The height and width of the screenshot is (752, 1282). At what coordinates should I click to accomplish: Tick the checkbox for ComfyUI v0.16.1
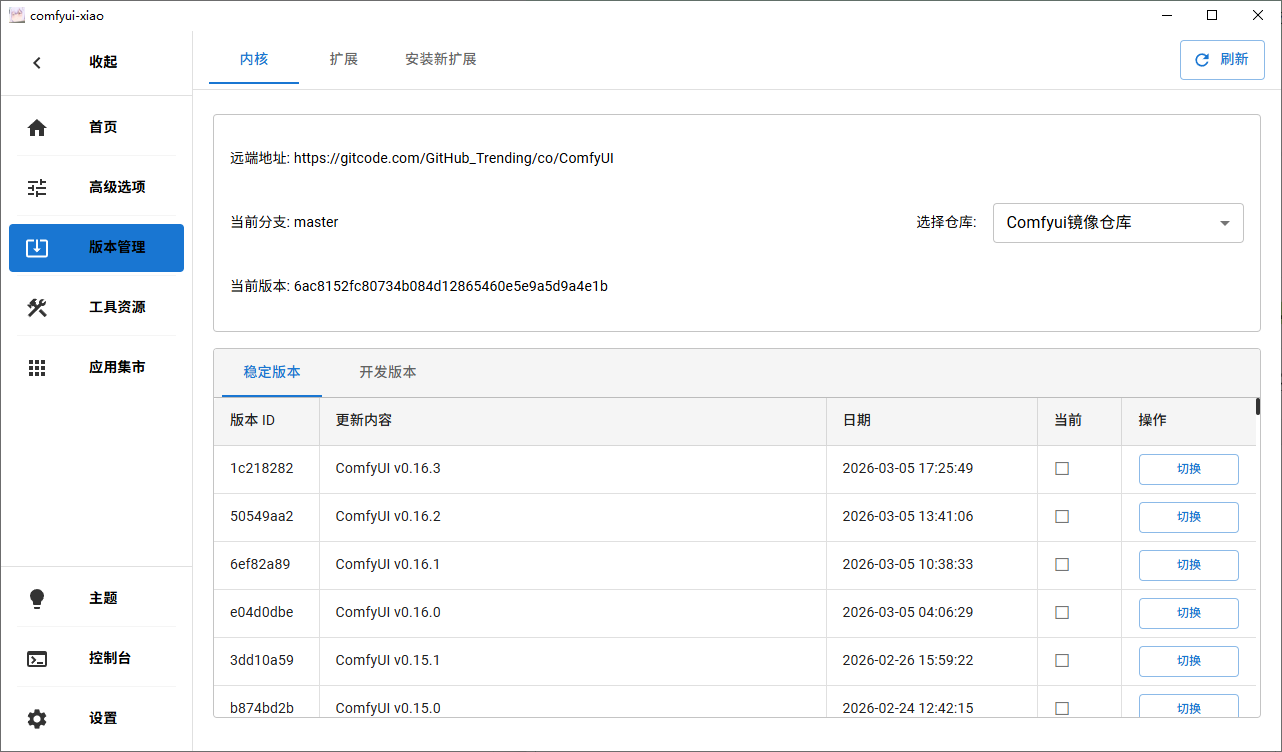click(1062, 565)
